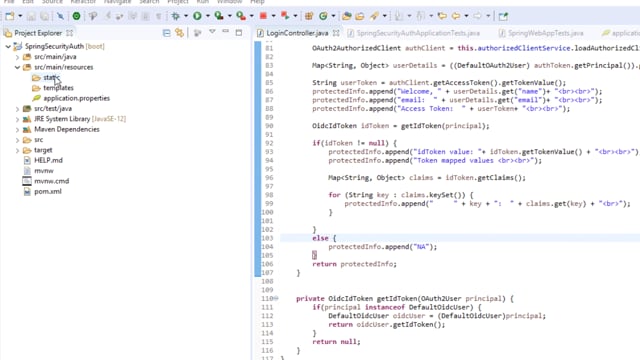Expand the src/main/java folder
Screen dimensions: 640x360
click(17, 57)
